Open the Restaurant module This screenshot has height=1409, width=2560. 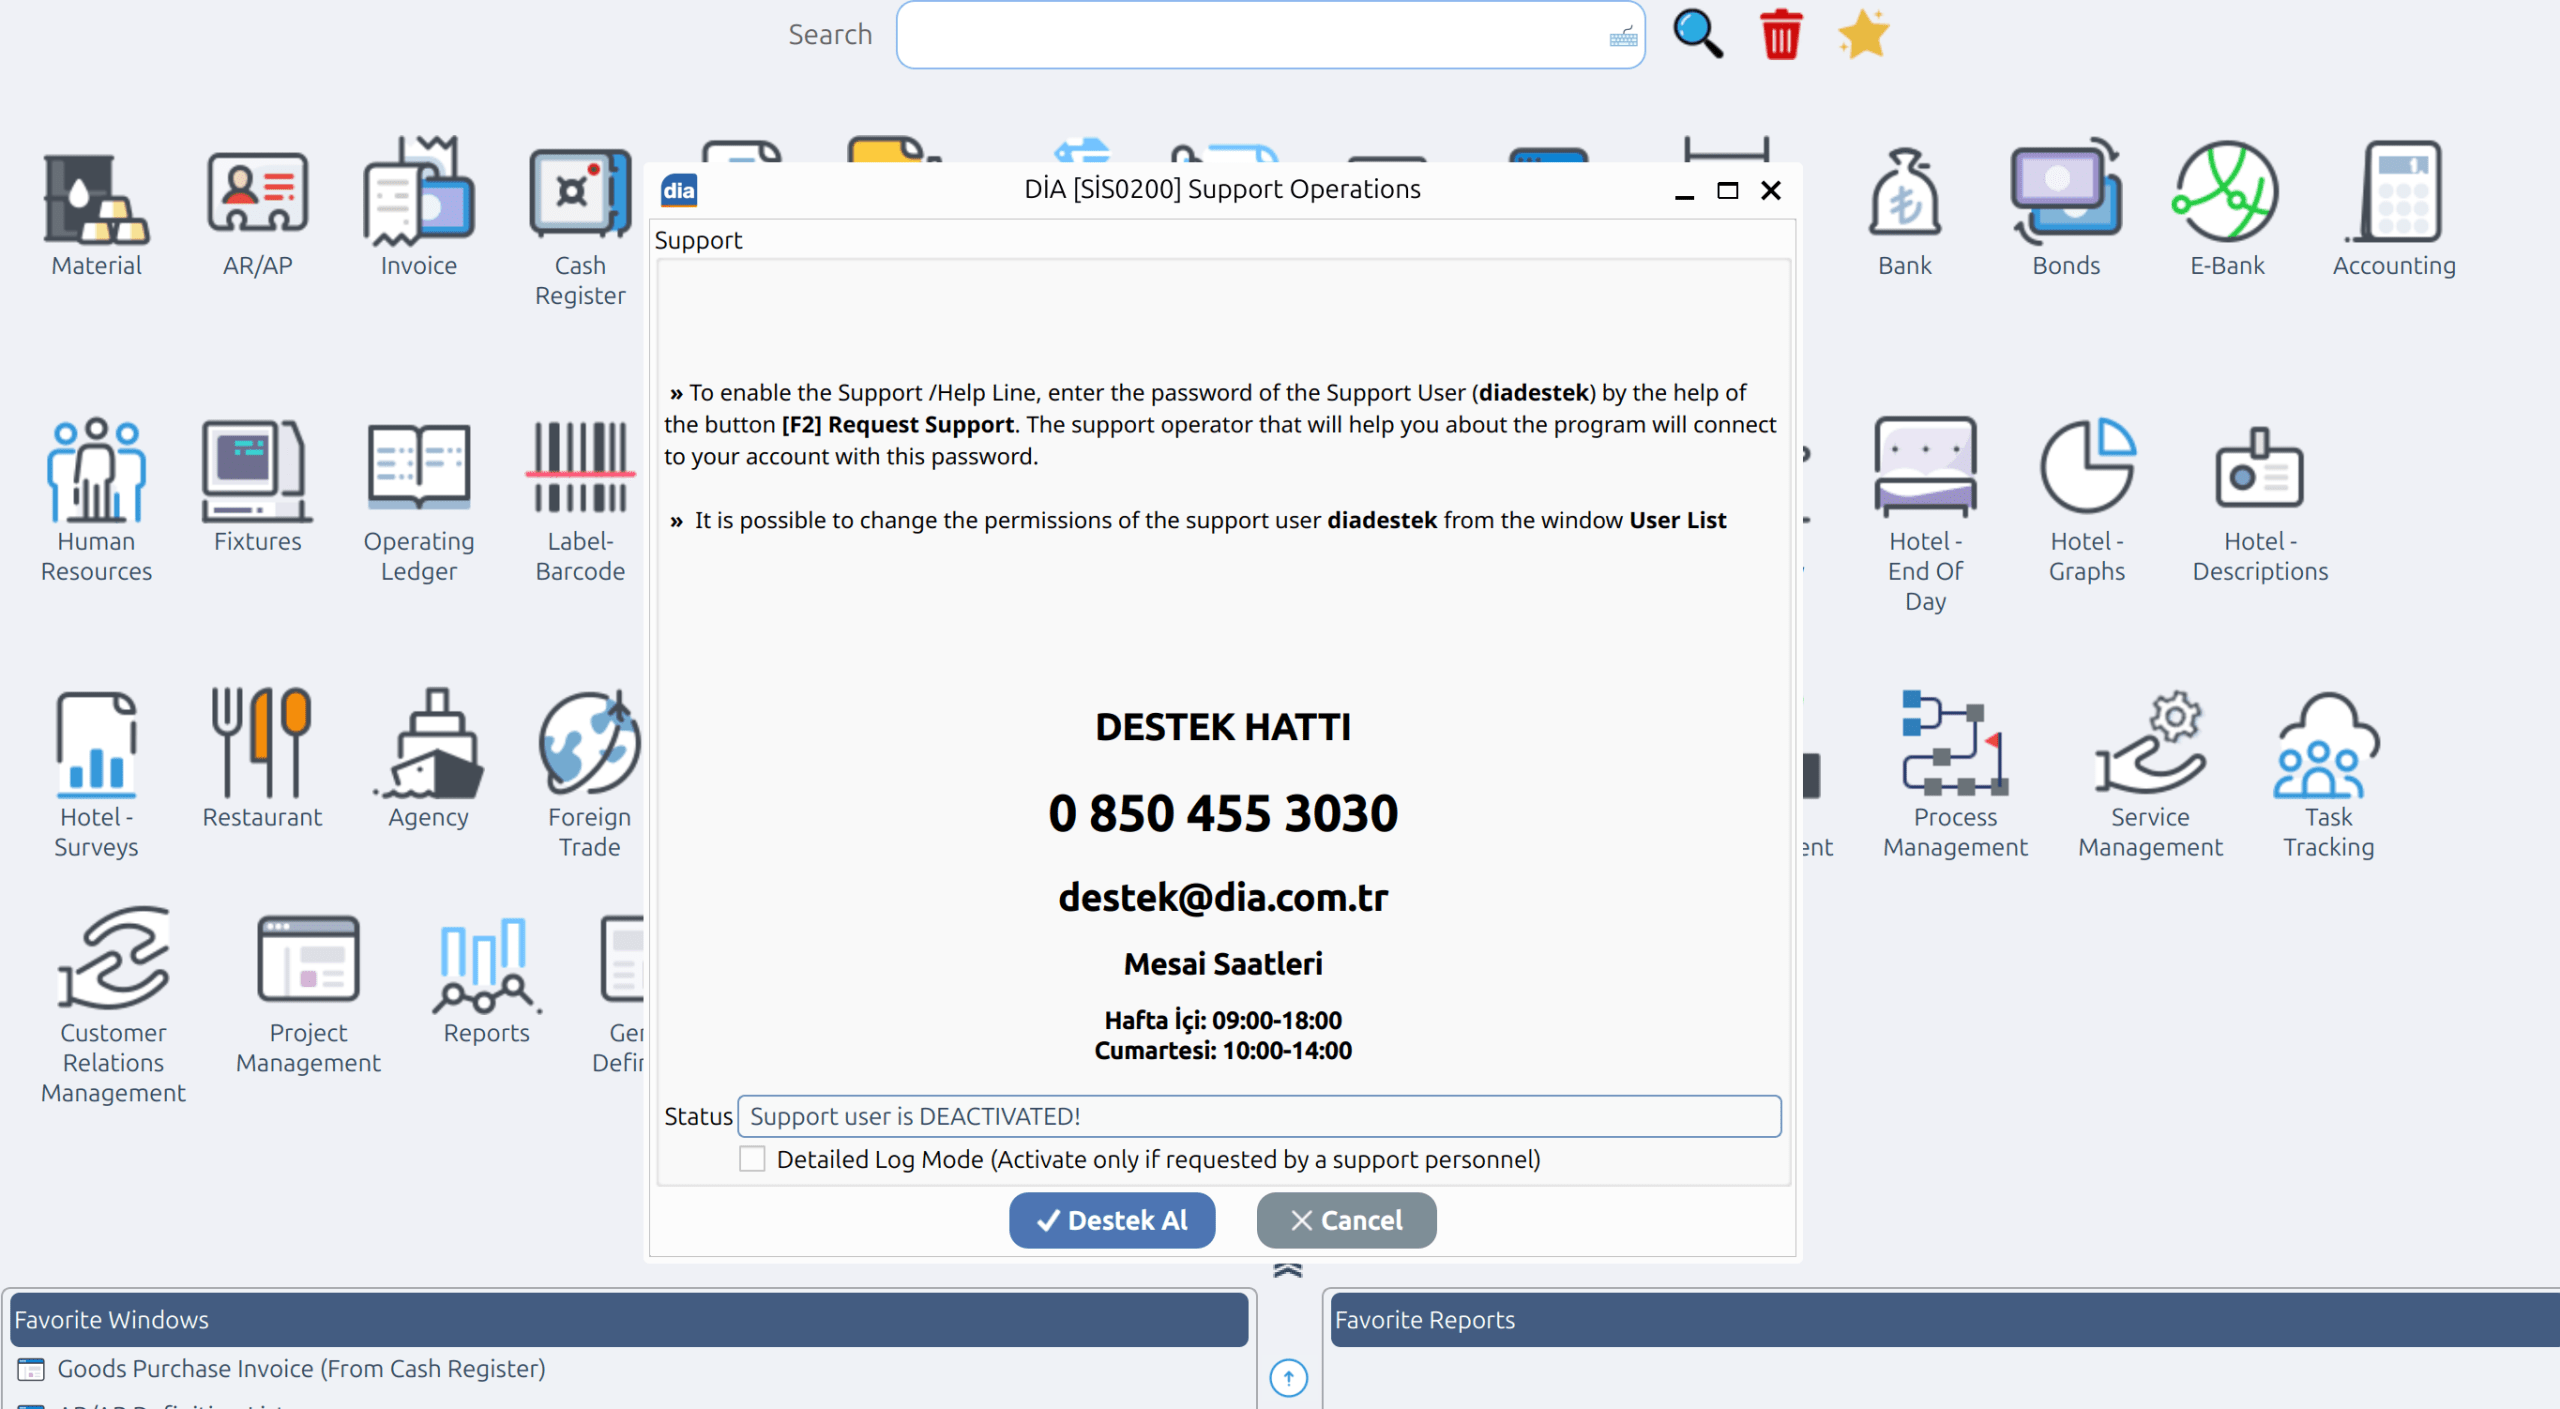coord(262,758)
